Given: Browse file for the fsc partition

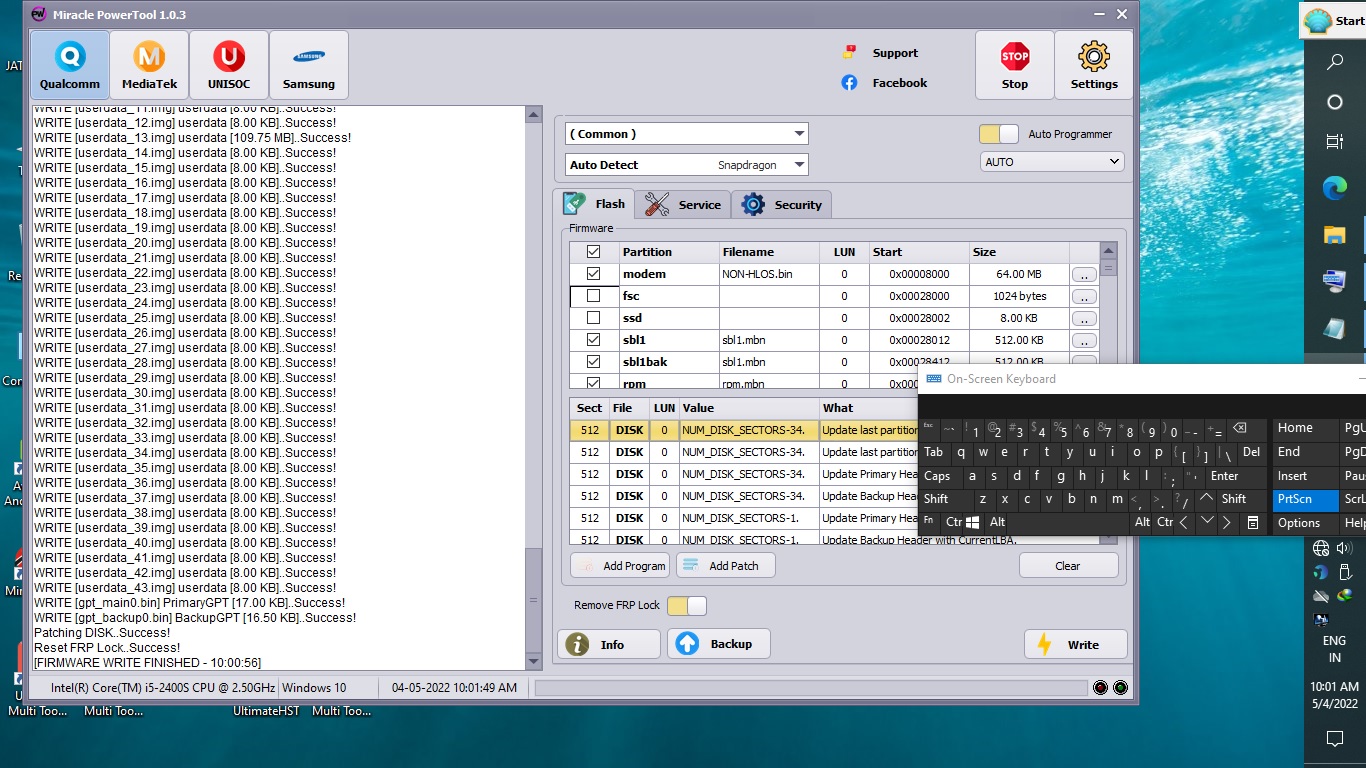Looking at the screenshot, I should [x=1084, y=296].
